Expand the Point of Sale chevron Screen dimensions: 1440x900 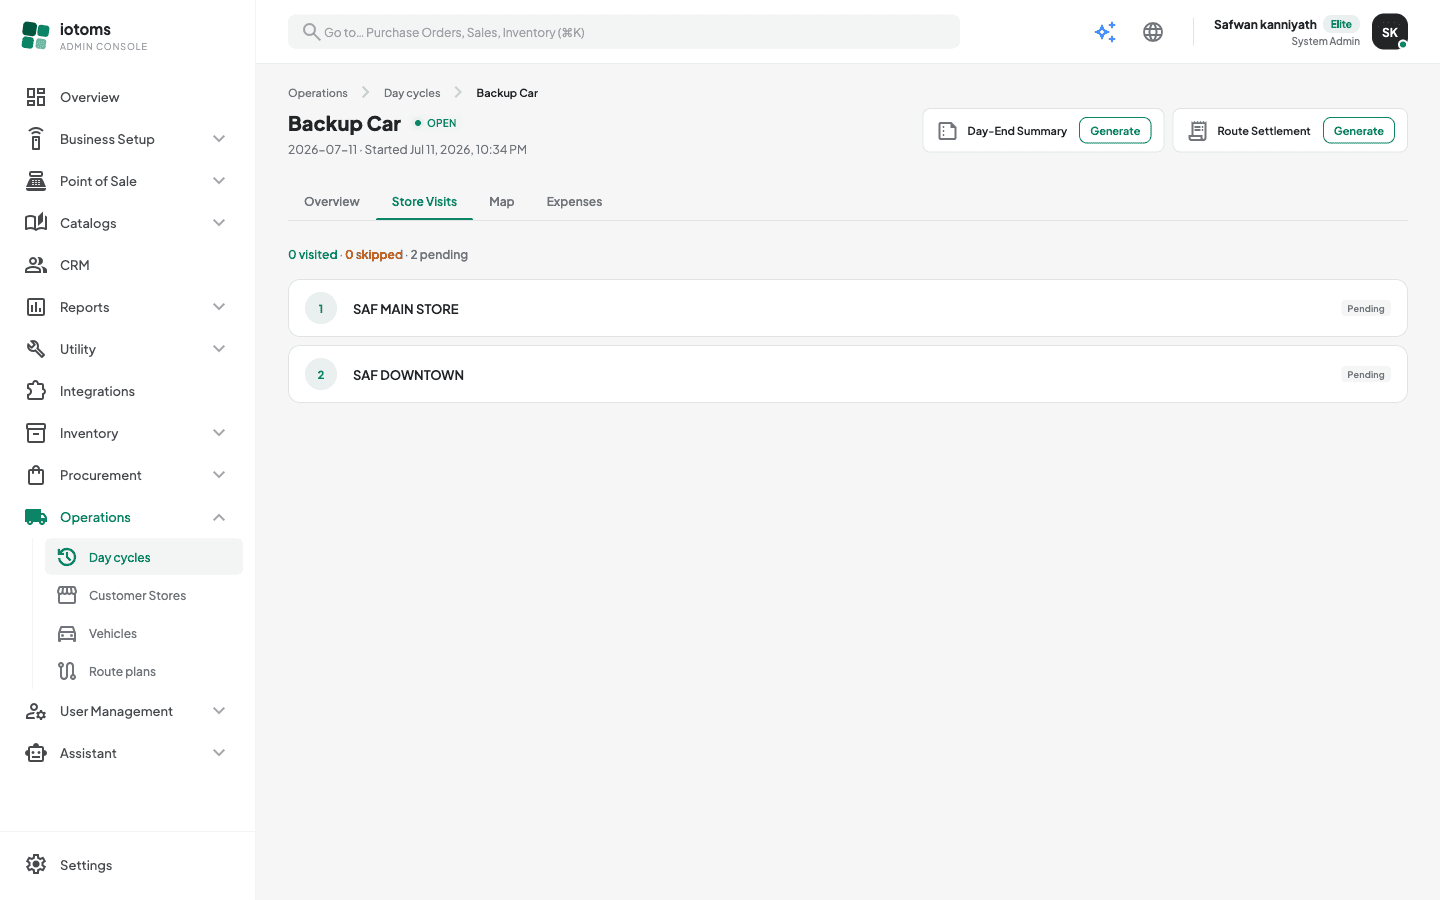(219, 181)
